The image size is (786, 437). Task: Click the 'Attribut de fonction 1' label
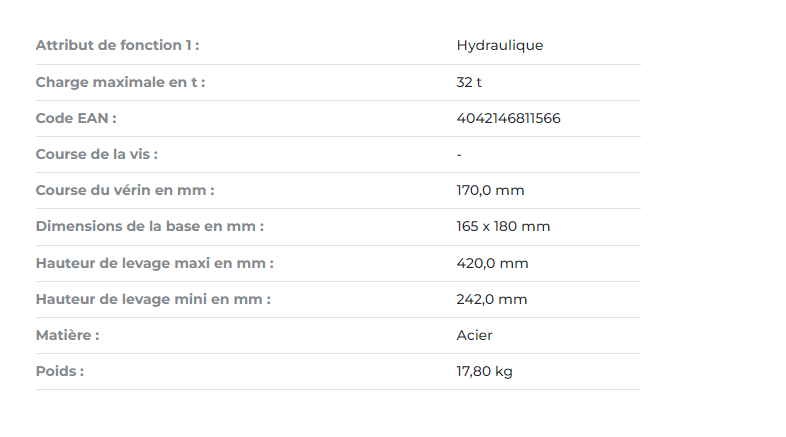(117, 45)
